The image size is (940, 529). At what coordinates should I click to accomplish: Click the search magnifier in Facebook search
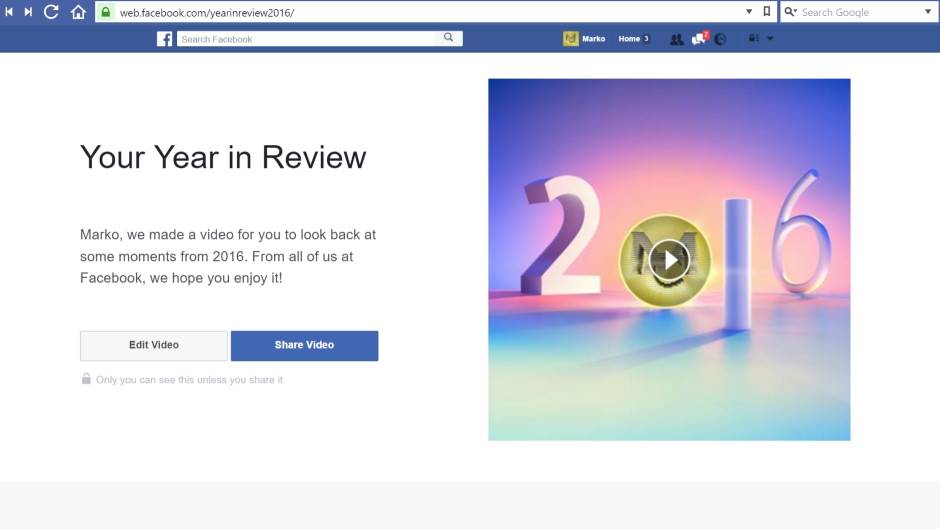449,38
